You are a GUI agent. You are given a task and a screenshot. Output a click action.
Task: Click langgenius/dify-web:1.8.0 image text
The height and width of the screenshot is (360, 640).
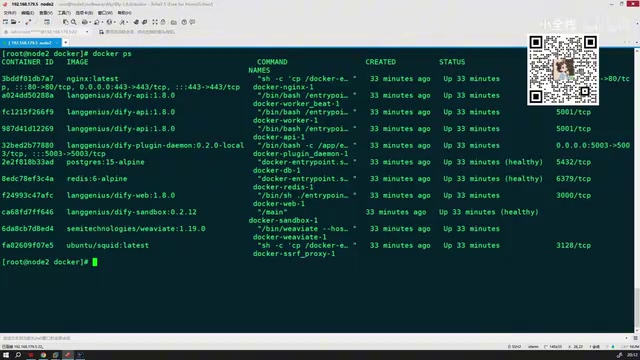121,195
